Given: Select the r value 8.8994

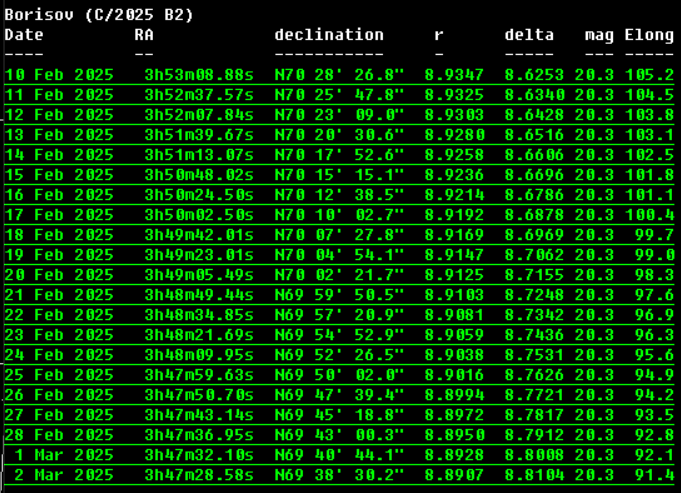Looking at the screenshot, I should pyautogui.click(x=454, y=395).
